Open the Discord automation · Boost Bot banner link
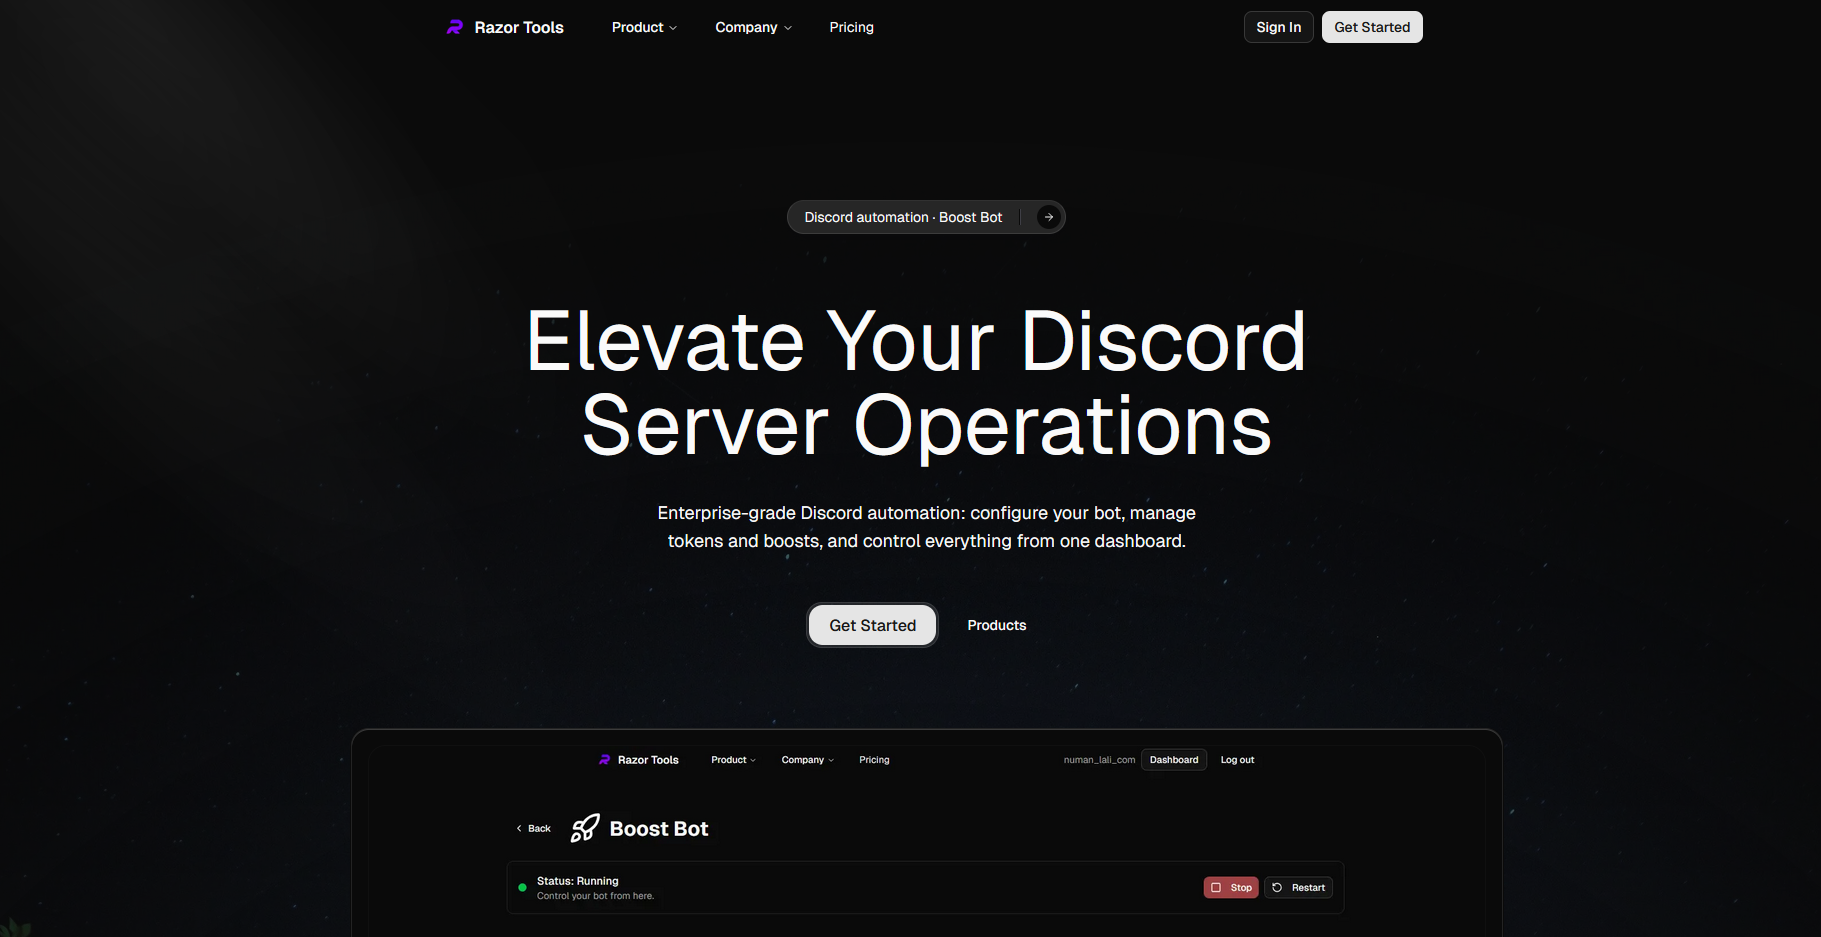This screenshot has width=1821, height=937. point(926,217)
